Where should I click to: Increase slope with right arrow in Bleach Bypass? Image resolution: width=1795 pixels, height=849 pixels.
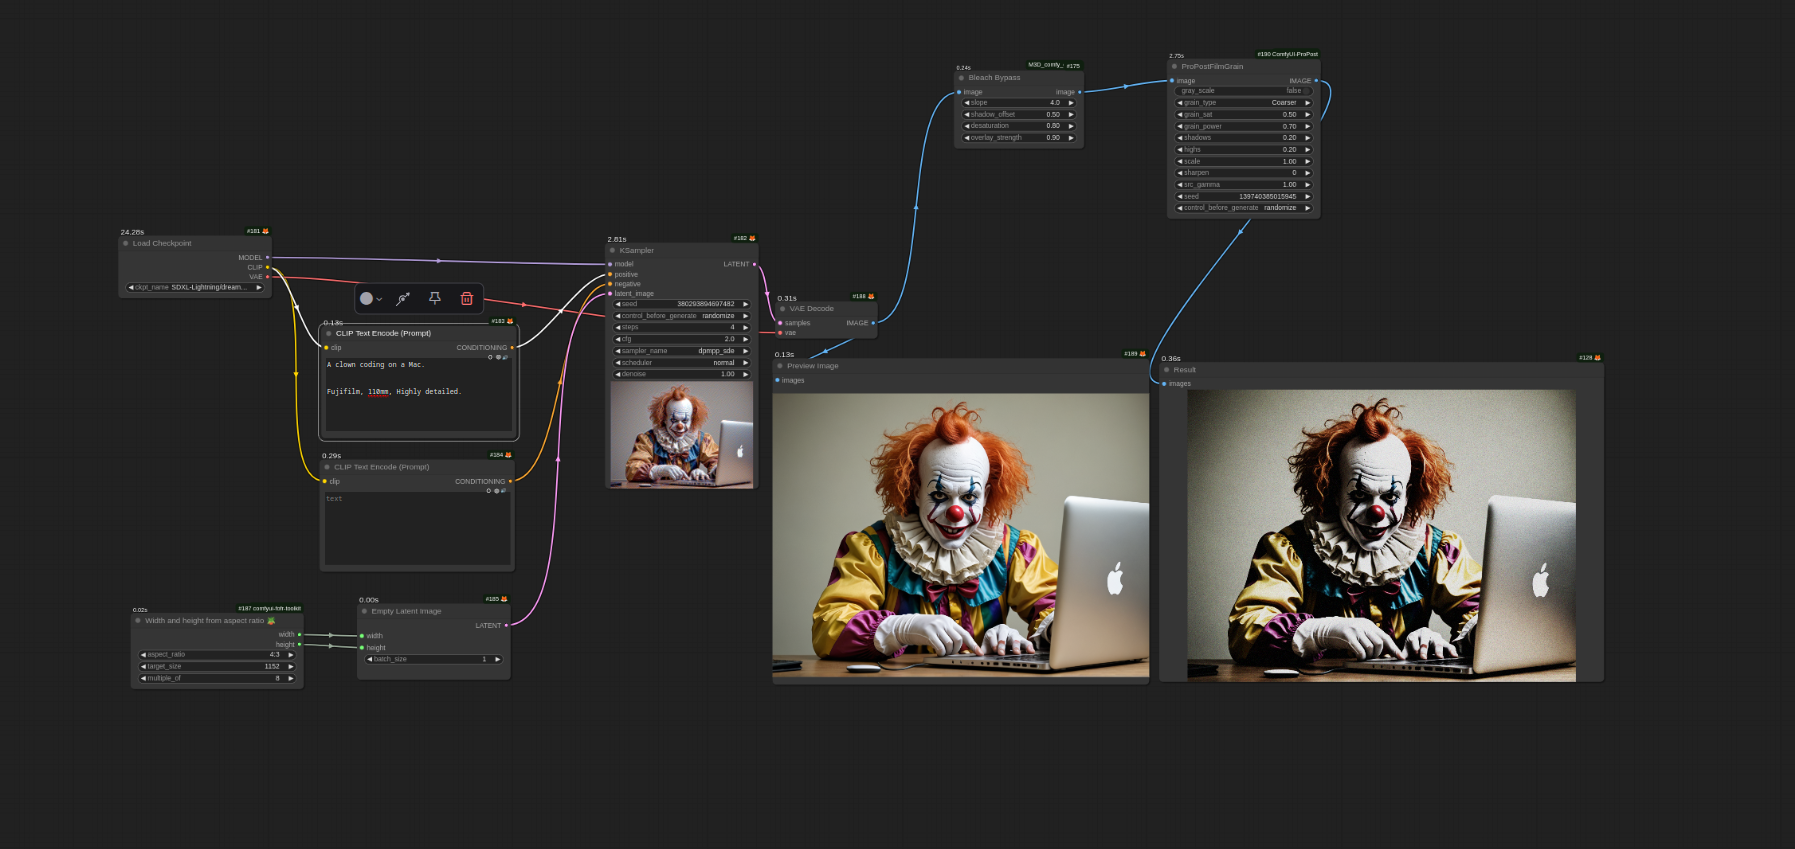coord(1071,103)
